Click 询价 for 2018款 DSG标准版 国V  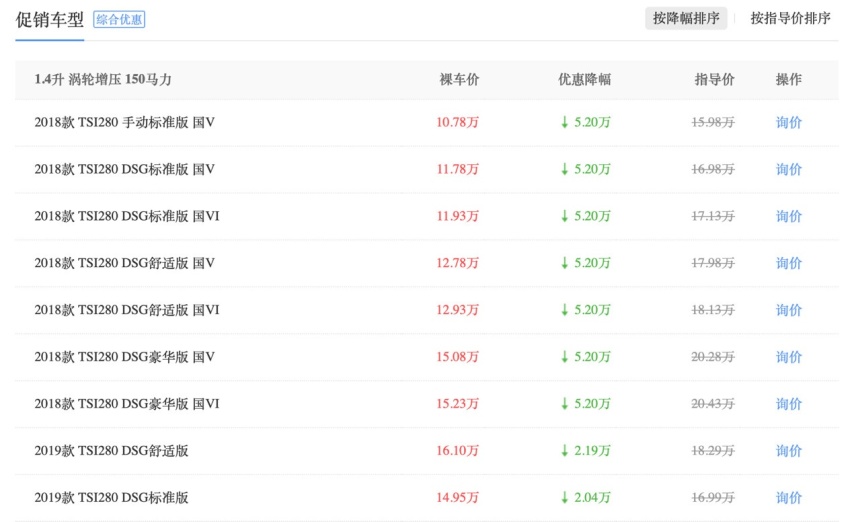click(x=788, y=169)
